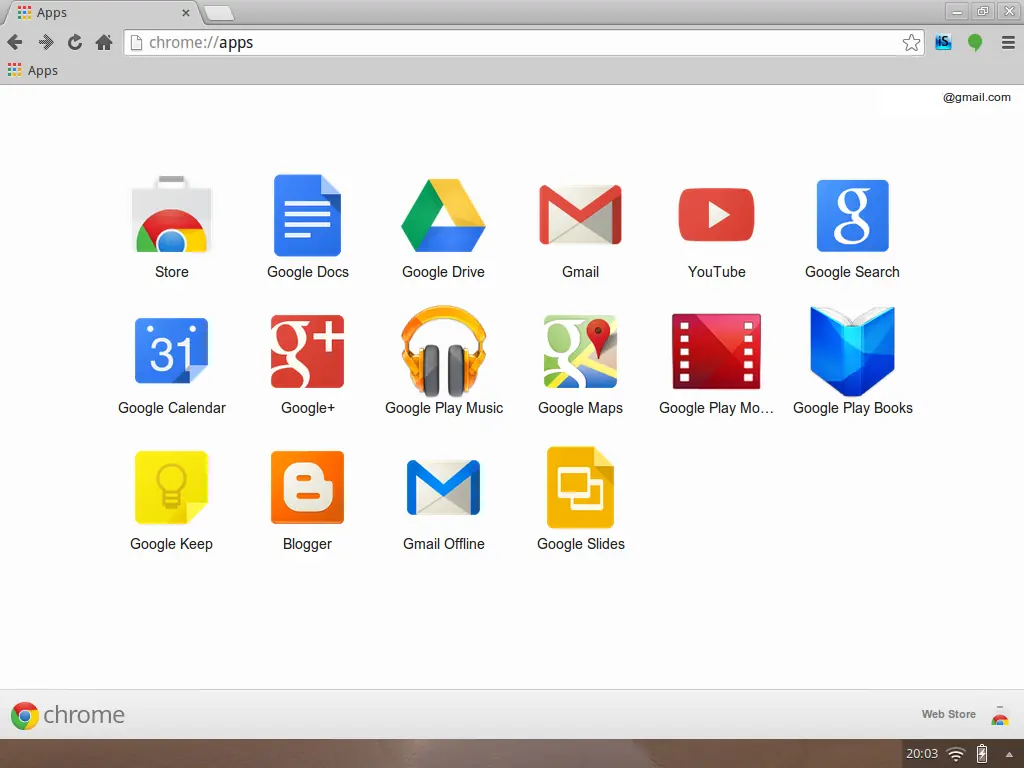This screenshot has height=768, width=1024.
Task: Launch the YouTube app
Action: coord(716,215)
